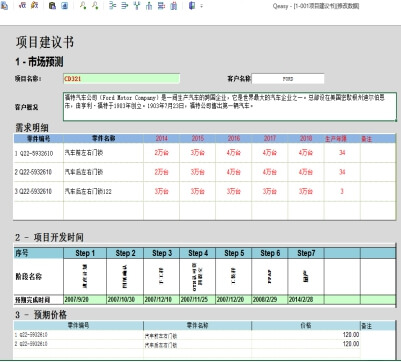This screenshot has height=362, width=401.
Task: Click 2016 value 3万台 in row 3
Action: pyautogui.click(x=233, y=192)
